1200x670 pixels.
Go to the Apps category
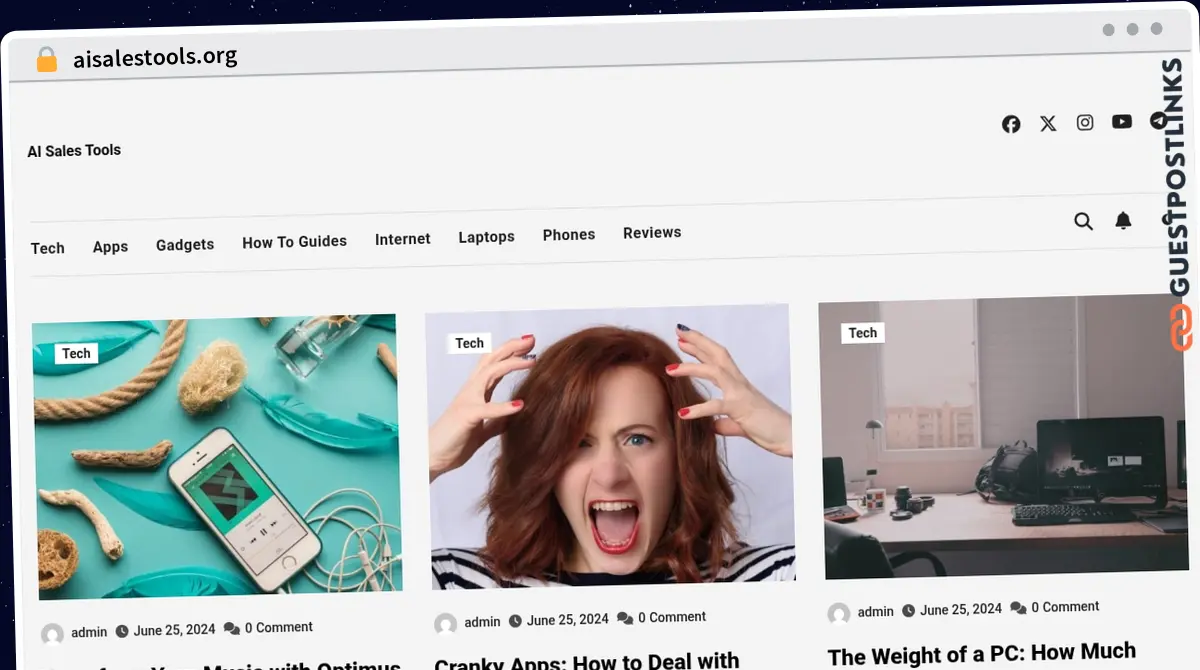pos(110,247)
